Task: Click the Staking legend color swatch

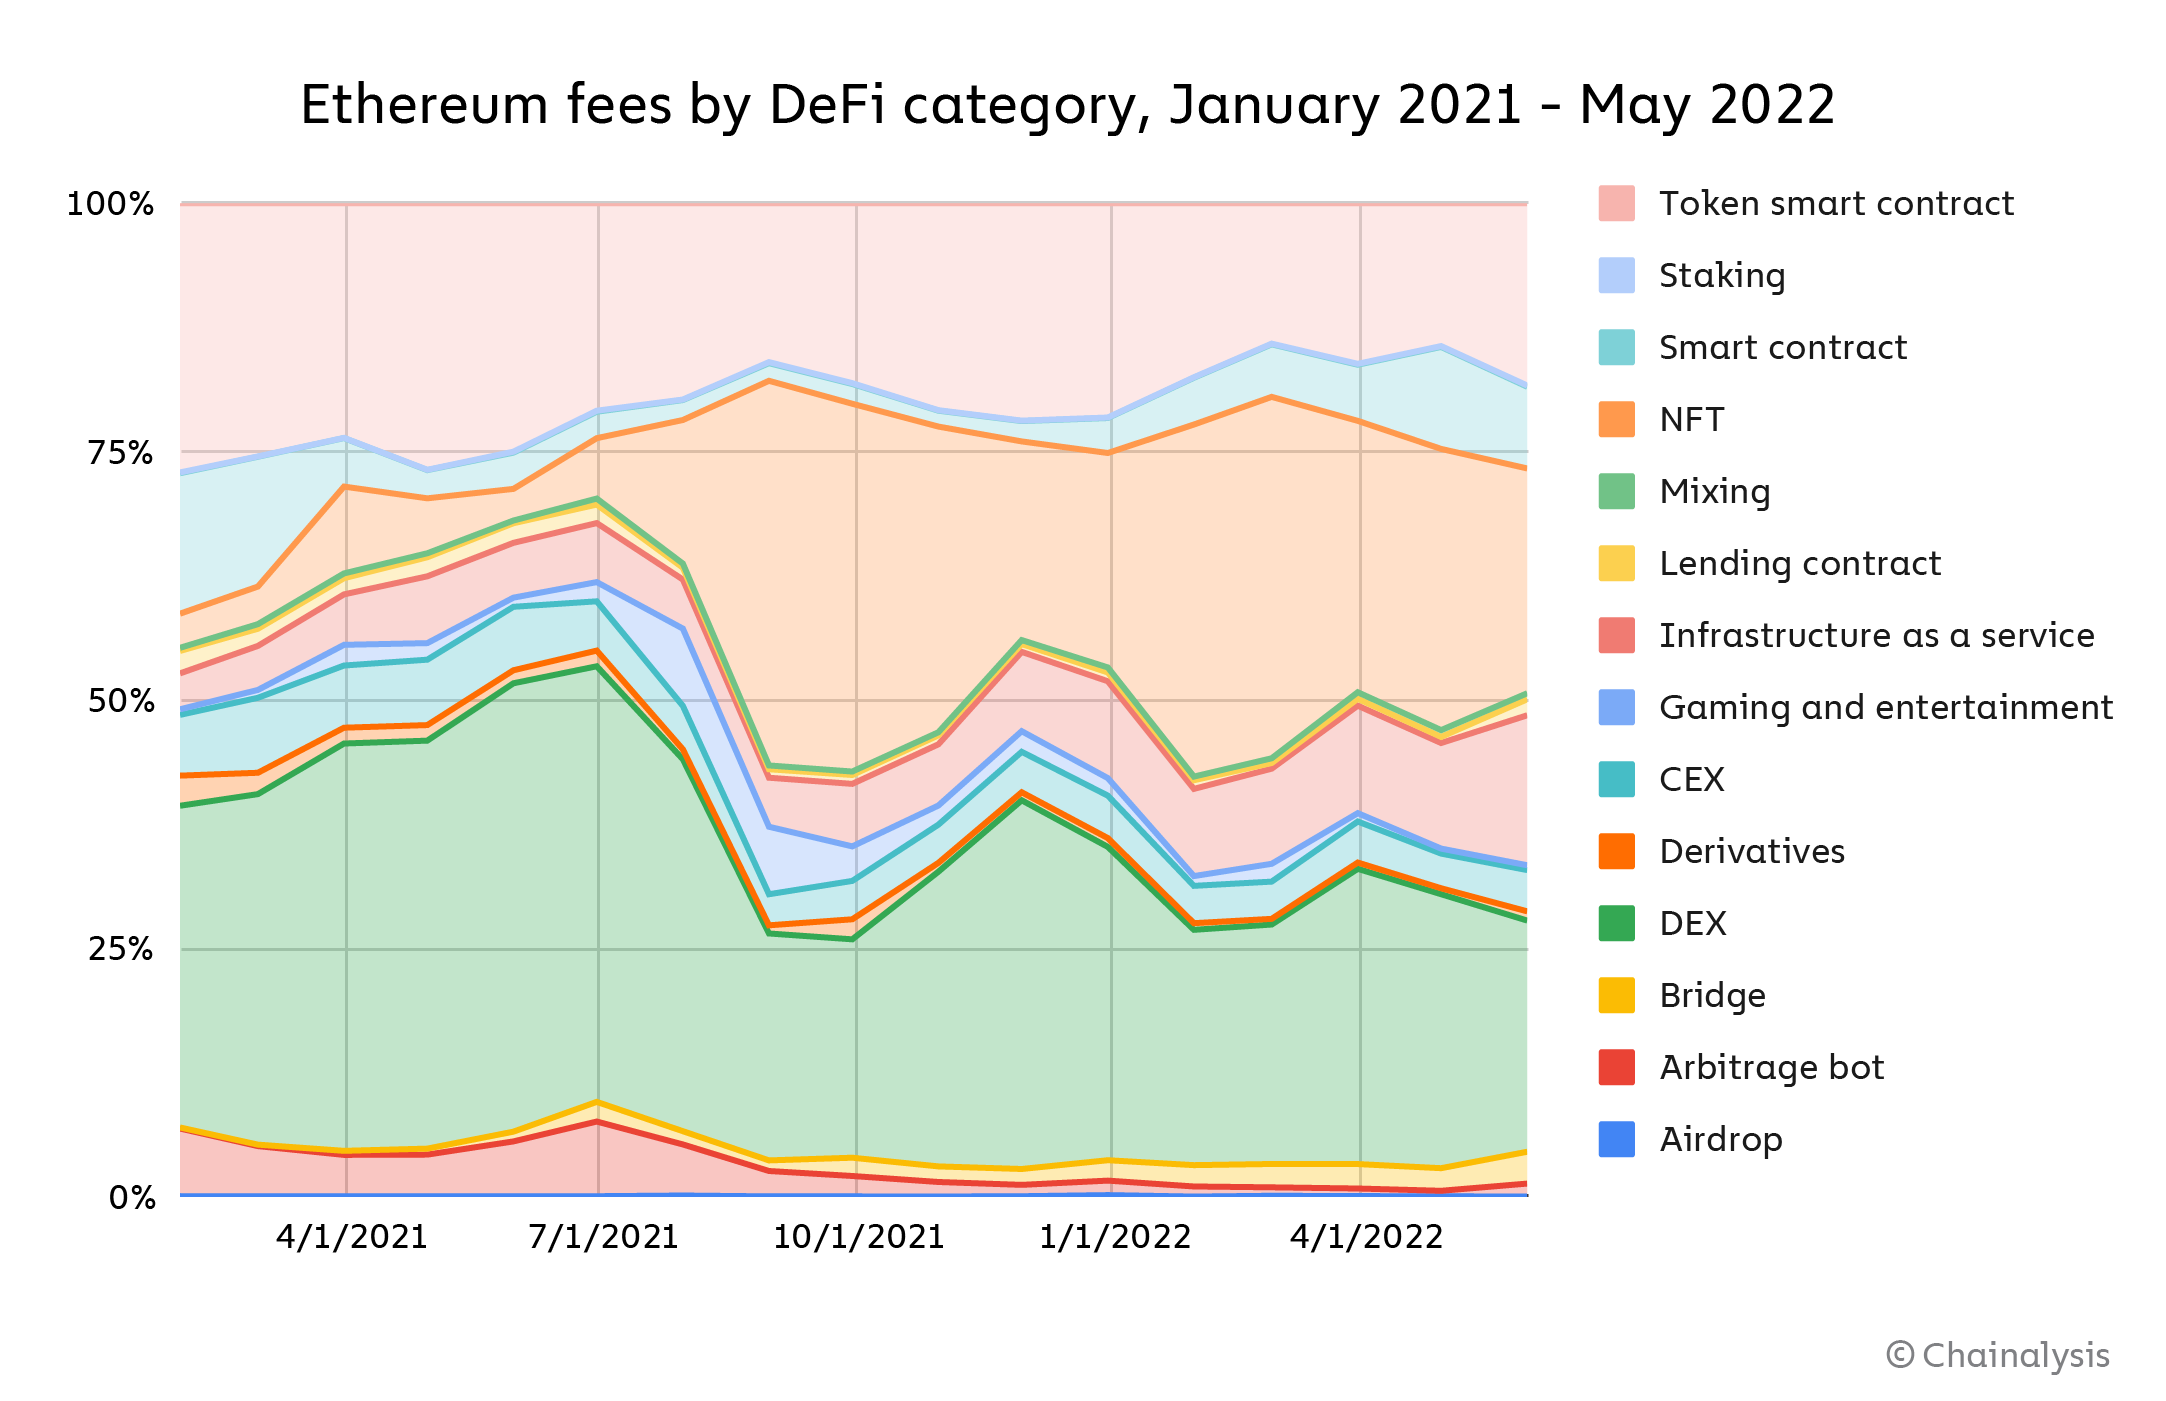Action: click(x=1616, y=275)
